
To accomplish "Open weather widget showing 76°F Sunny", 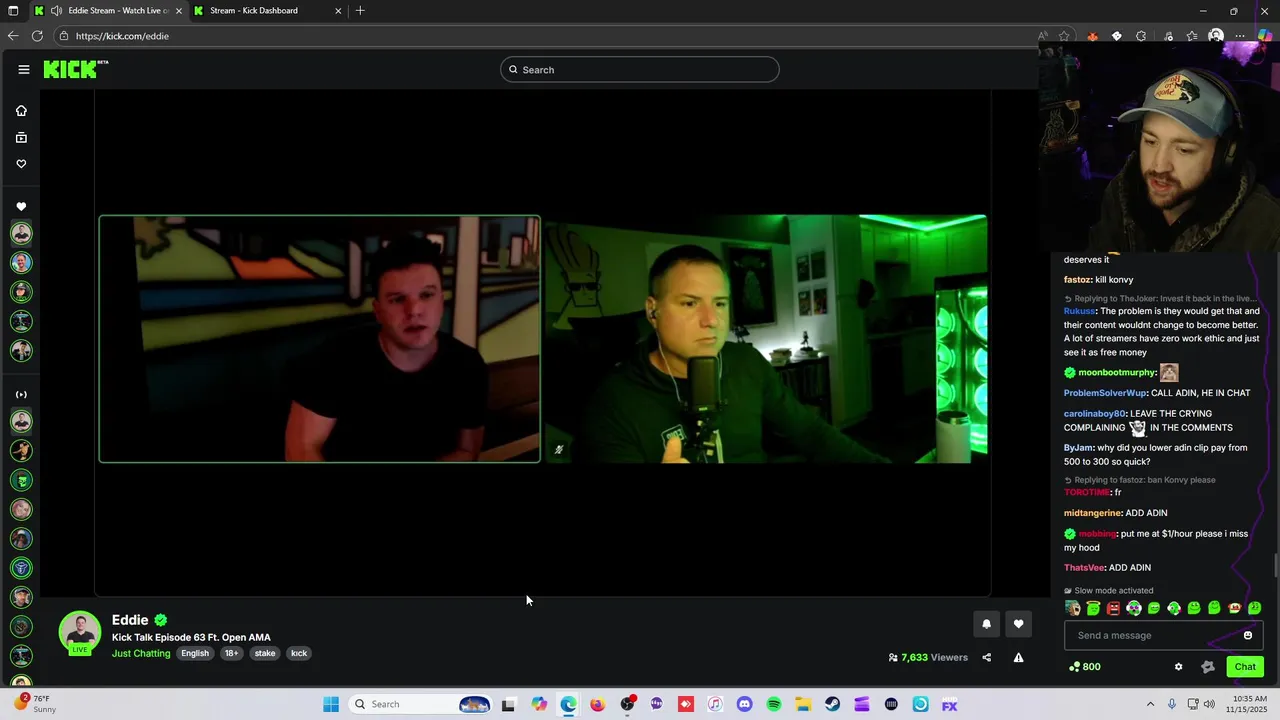I will coord(35,704).
